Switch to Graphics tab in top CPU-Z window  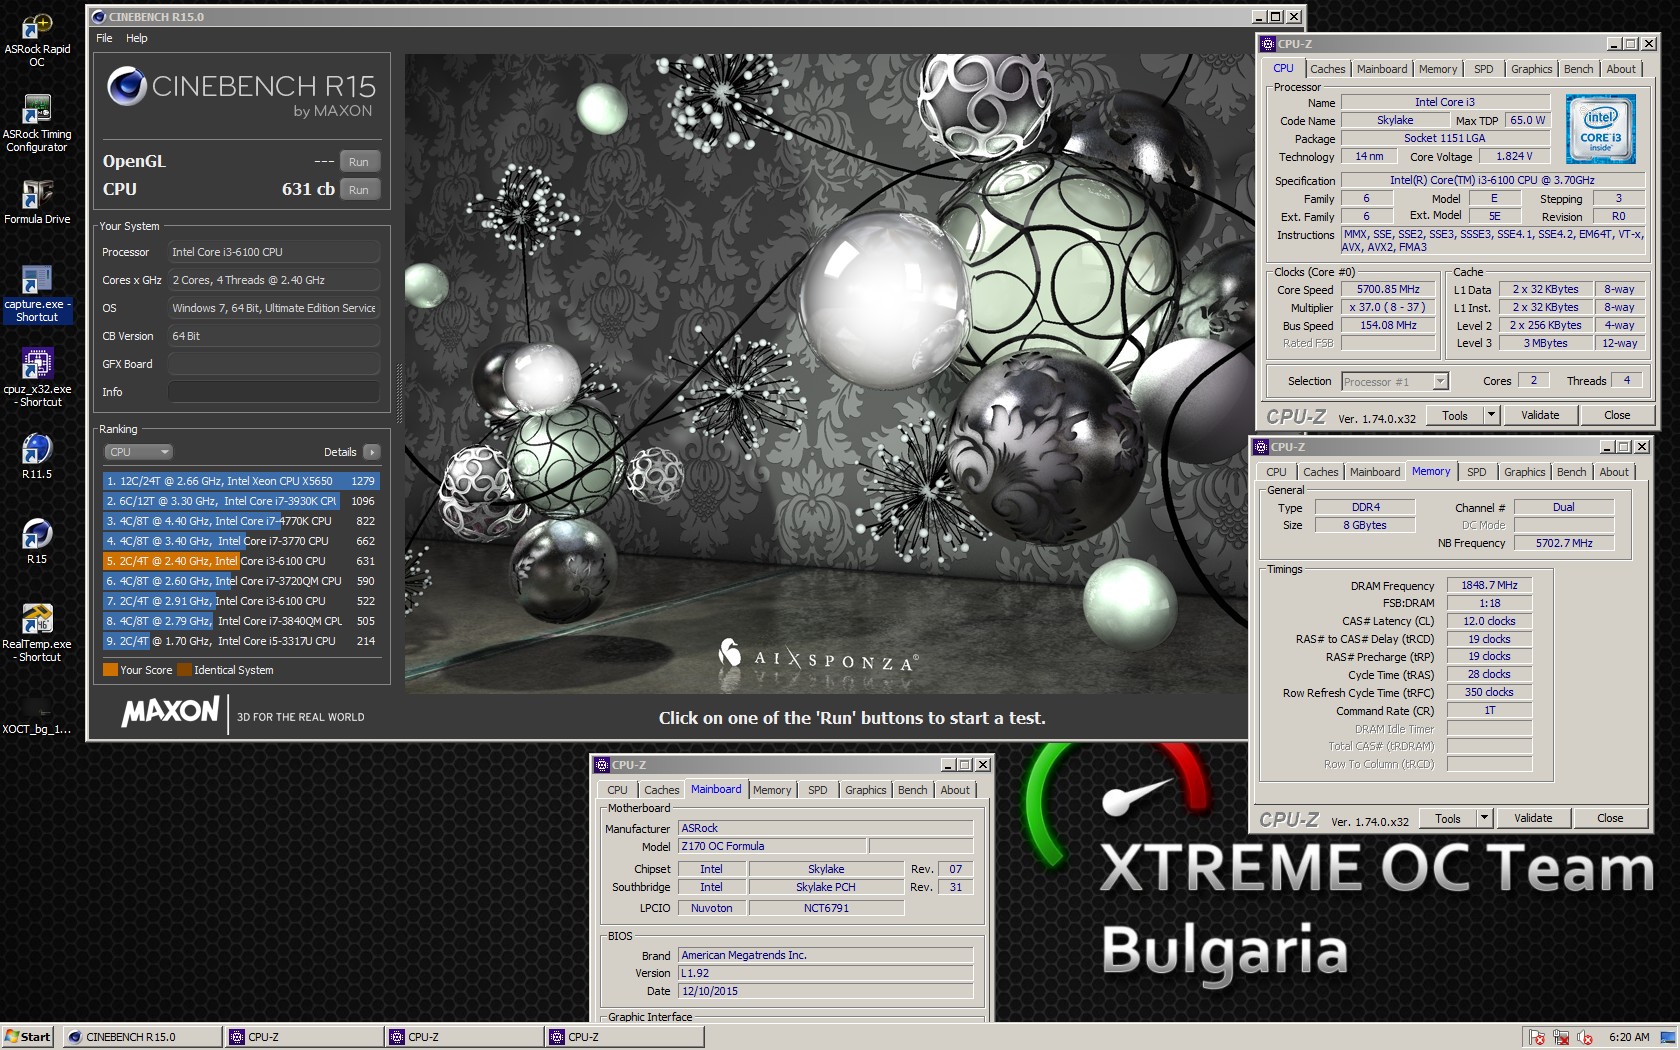click(x=1531, y=69)
